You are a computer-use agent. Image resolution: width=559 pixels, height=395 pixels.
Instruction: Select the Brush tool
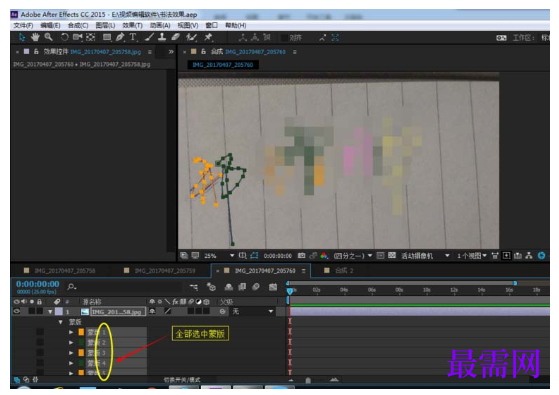[149, 37]
